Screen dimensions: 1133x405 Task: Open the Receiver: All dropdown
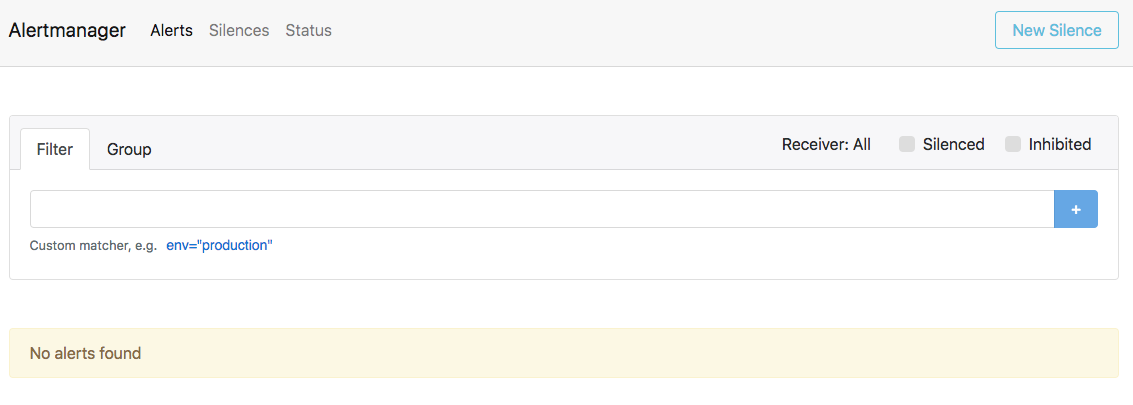(826, 145)
